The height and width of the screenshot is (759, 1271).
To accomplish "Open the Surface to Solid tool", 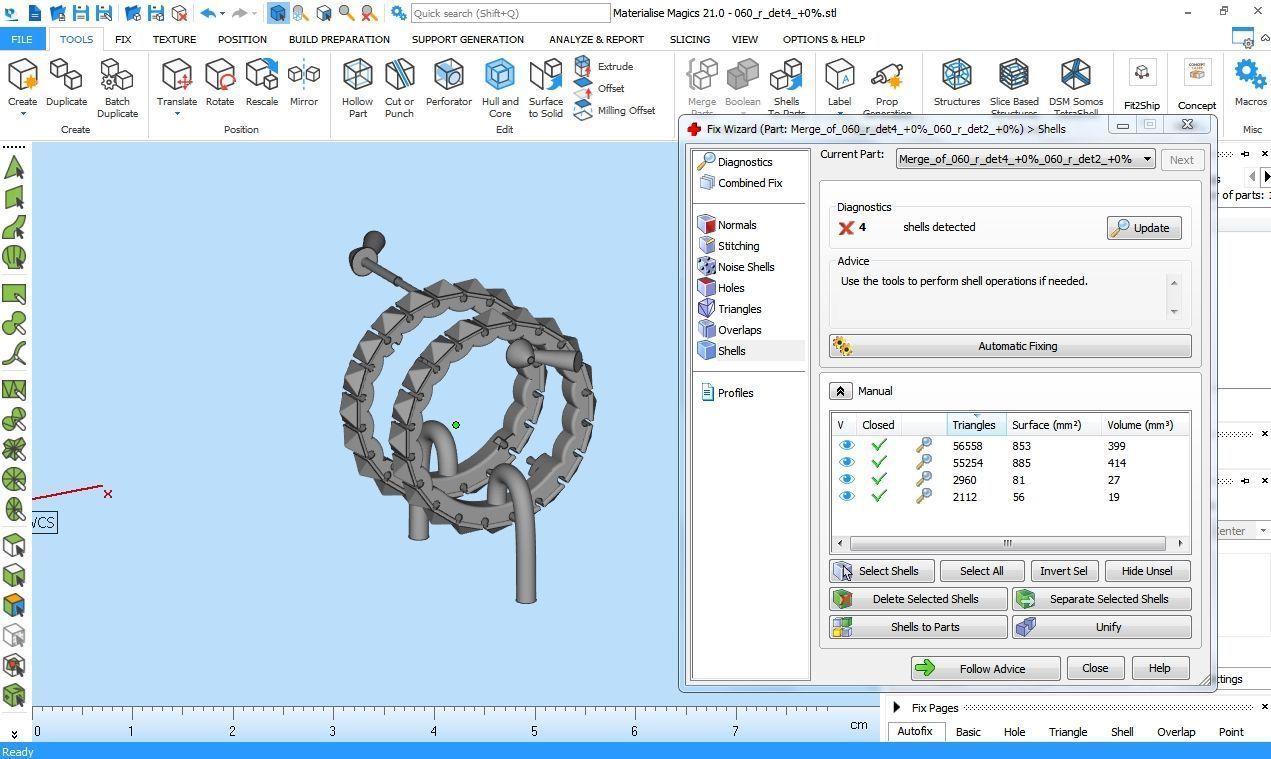I will (x=546, y=88).
